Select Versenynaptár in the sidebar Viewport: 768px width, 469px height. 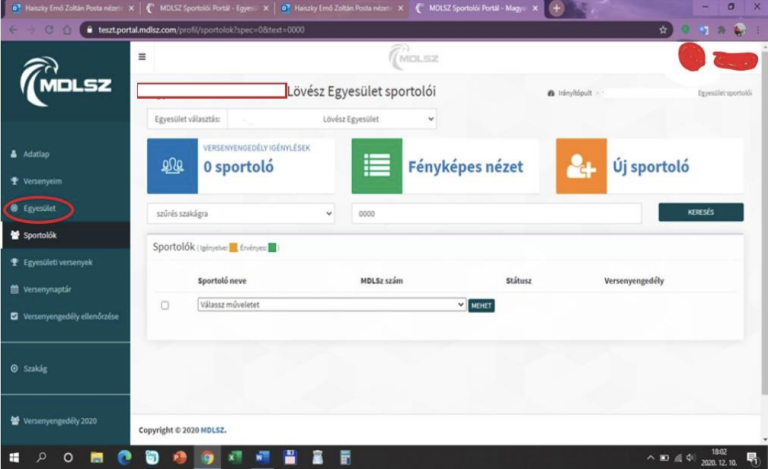point(46,290)
